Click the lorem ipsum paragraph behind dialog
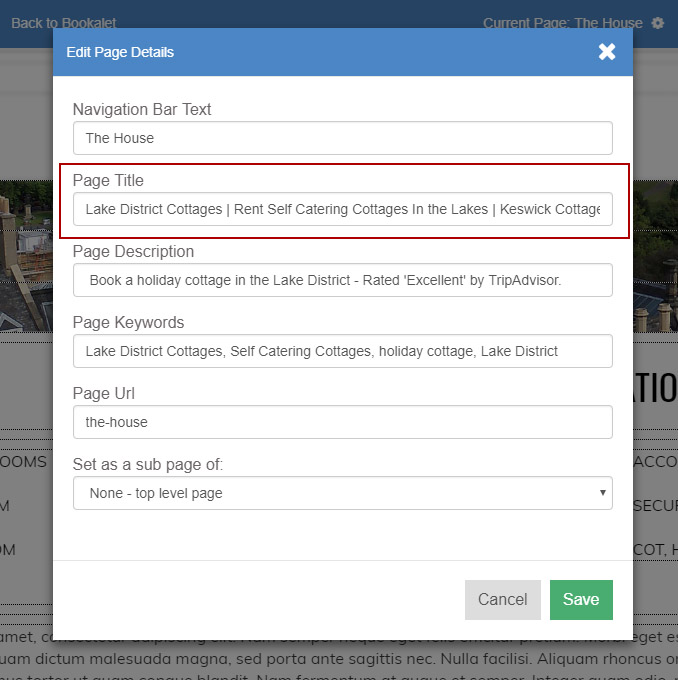 click(x=340, y=658)
